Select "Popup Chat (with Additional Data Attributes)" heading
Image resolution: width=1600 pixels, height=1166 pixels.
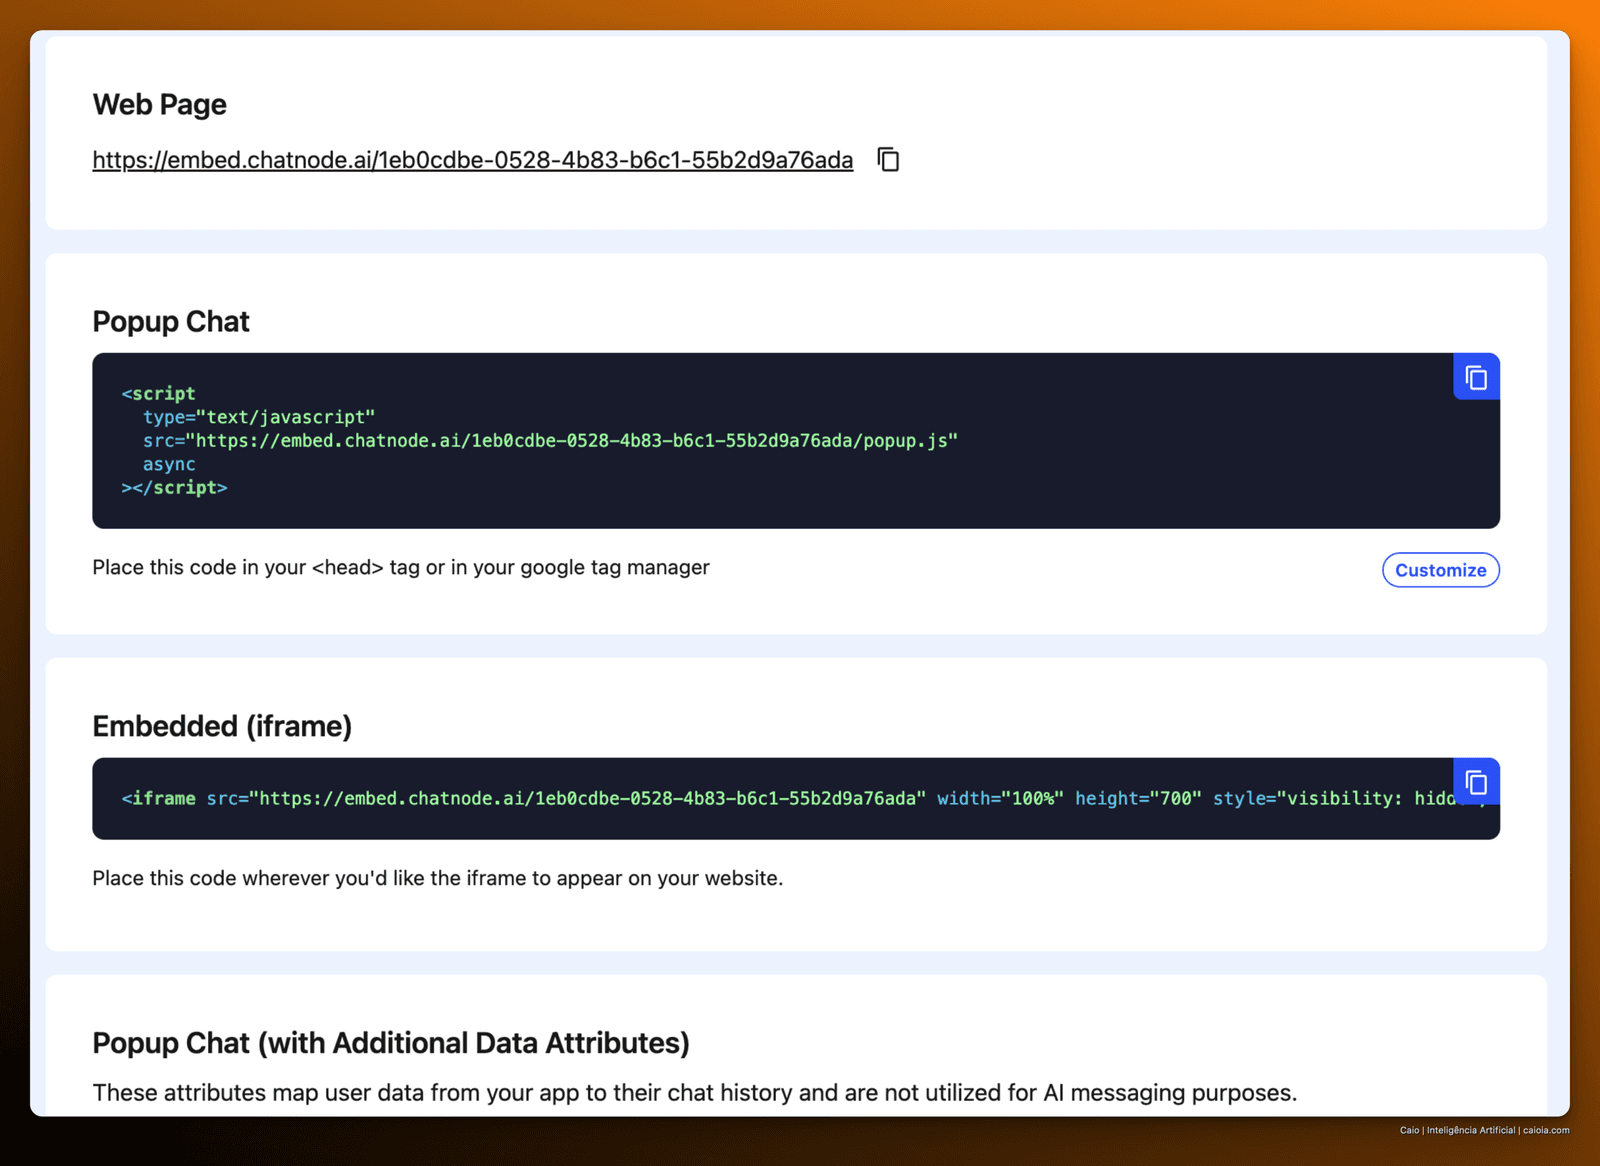click(x=391, y=1043)
